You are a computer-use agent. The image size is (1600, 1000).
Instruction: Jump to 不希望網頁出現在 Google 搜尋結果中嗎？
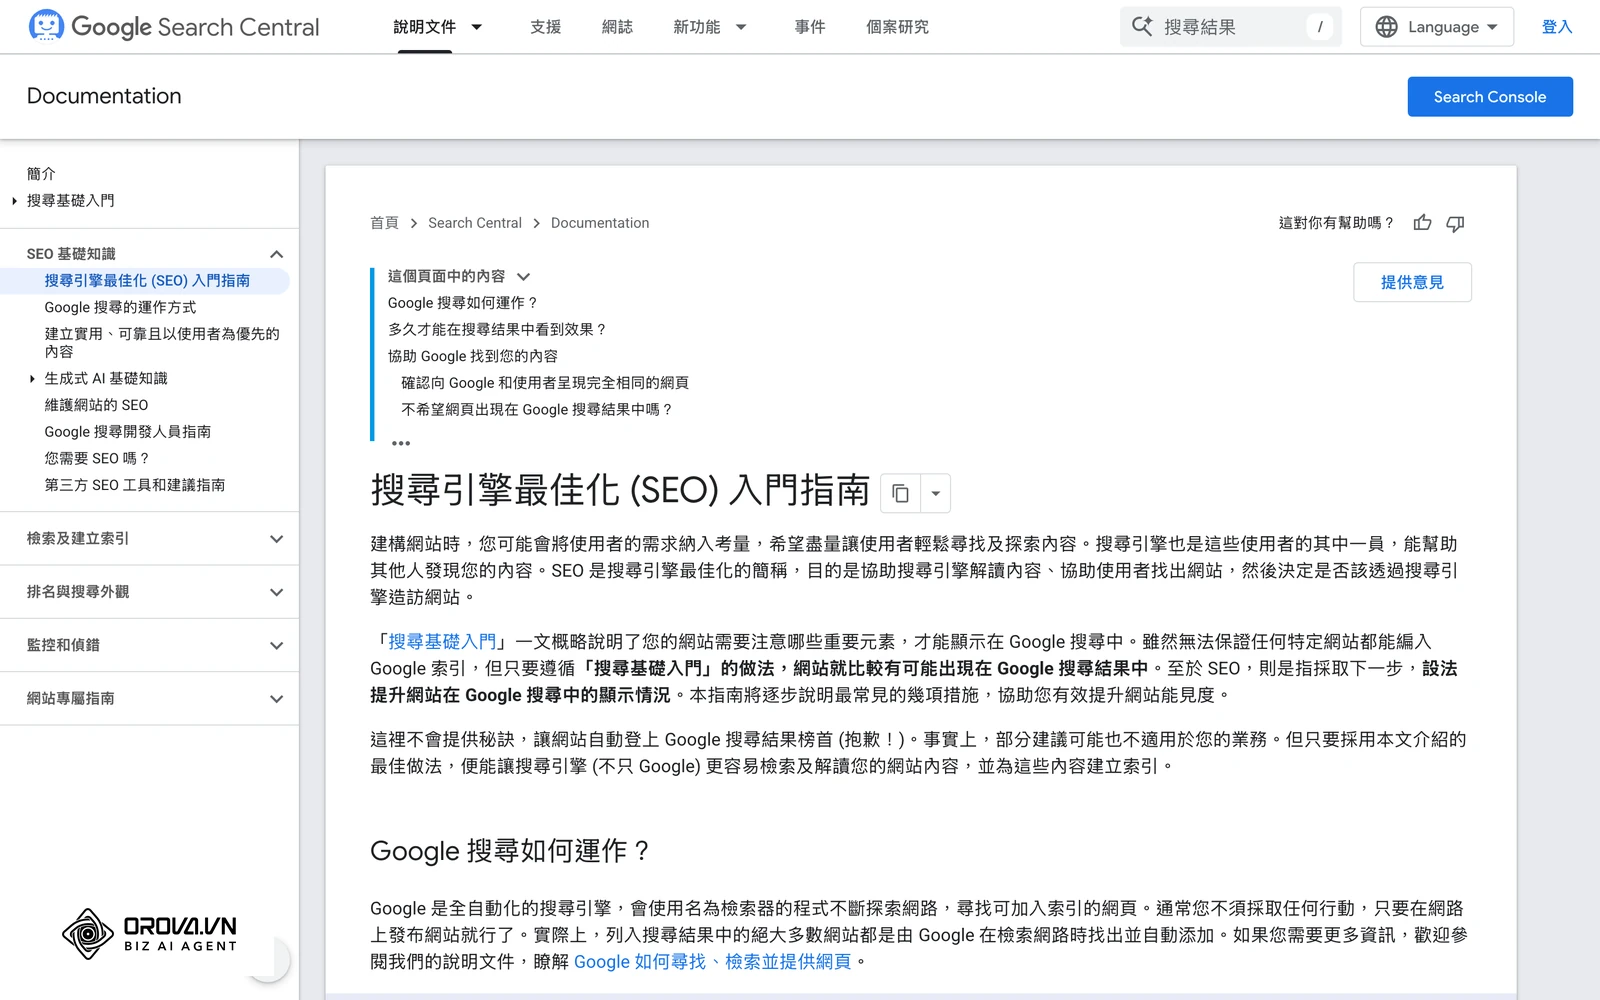(537, 410)
